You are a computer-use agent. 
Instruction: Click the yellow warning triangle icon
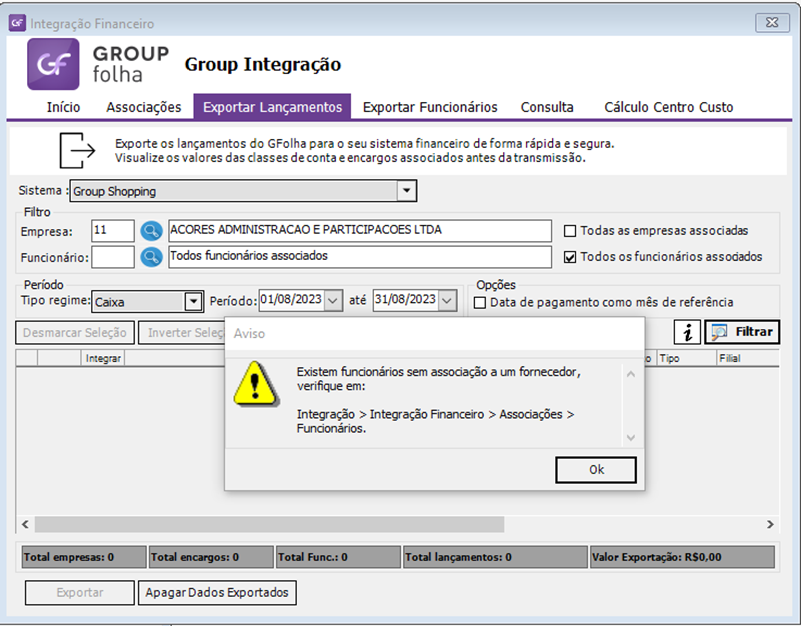pos(256,384)
